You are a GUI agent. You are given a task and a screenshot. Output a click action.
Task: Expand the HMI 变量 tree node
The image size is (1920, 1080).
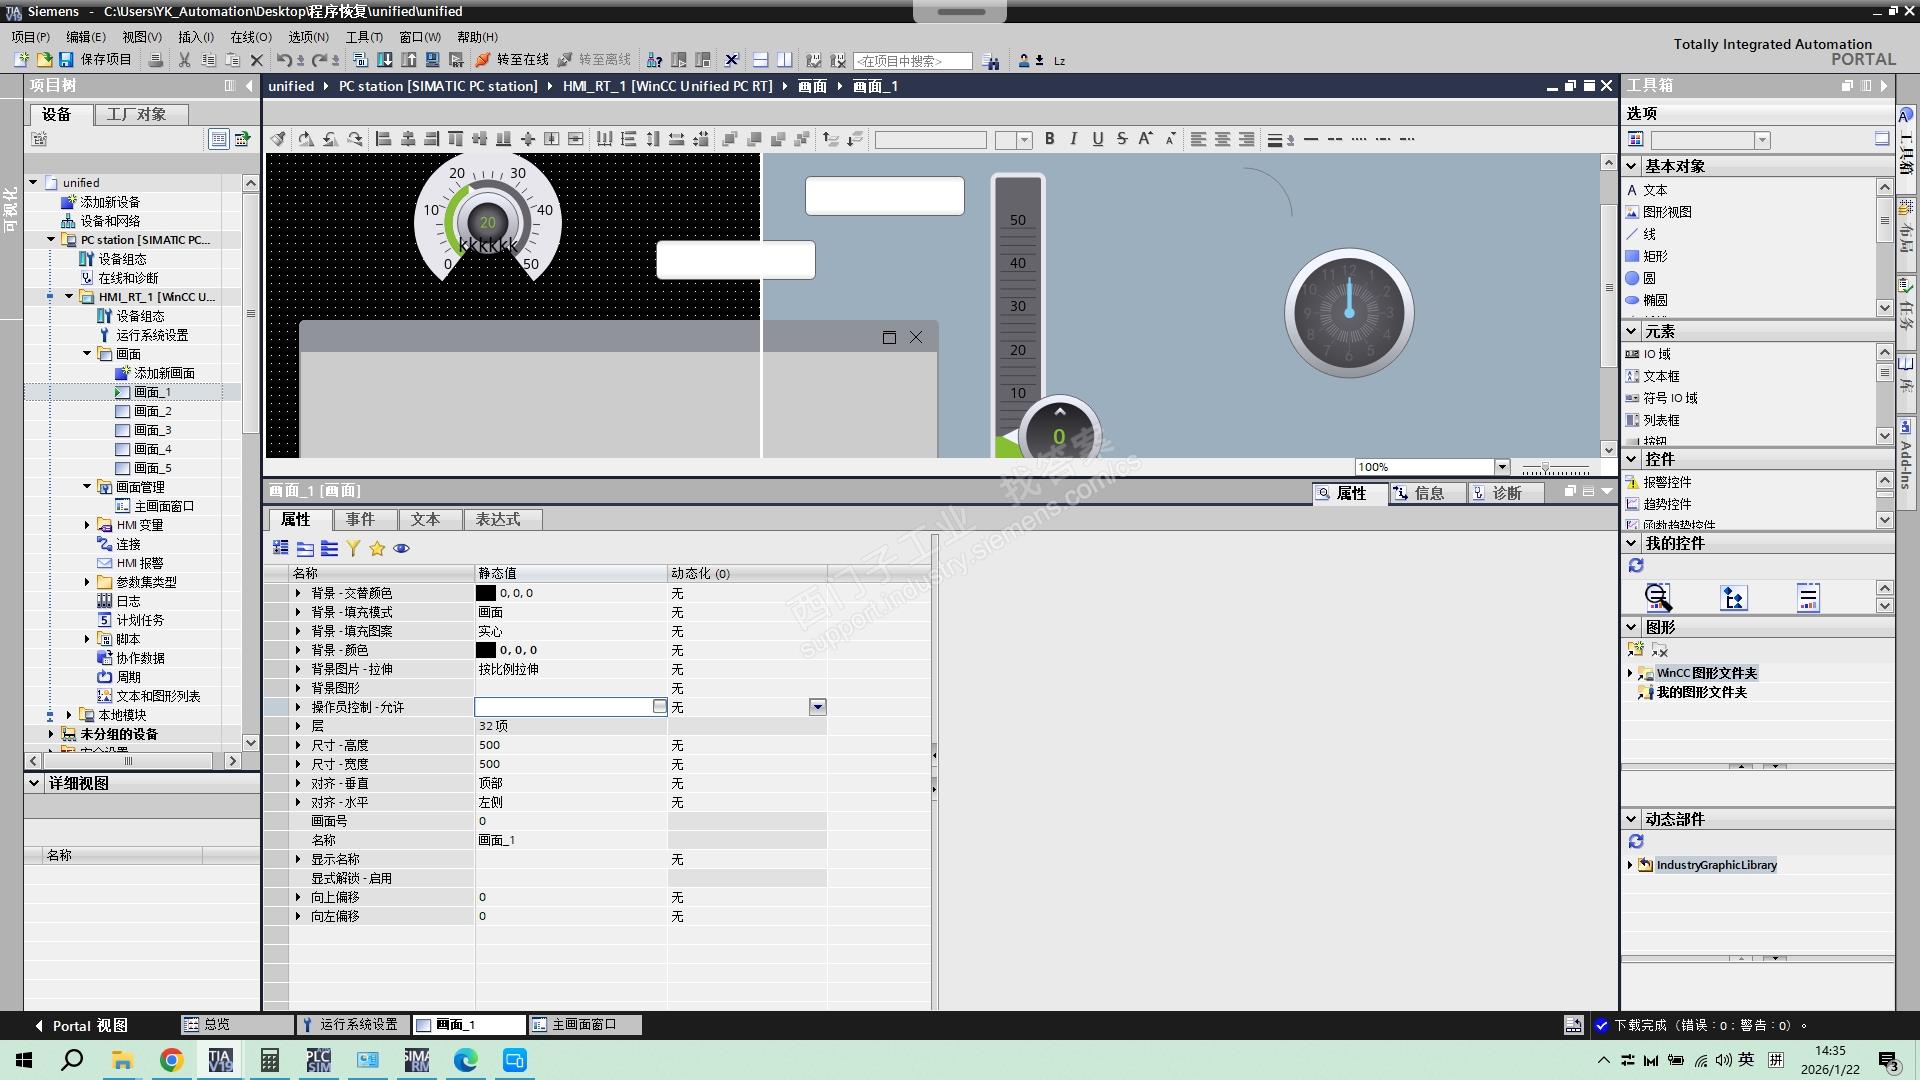[x=87, y=525]
